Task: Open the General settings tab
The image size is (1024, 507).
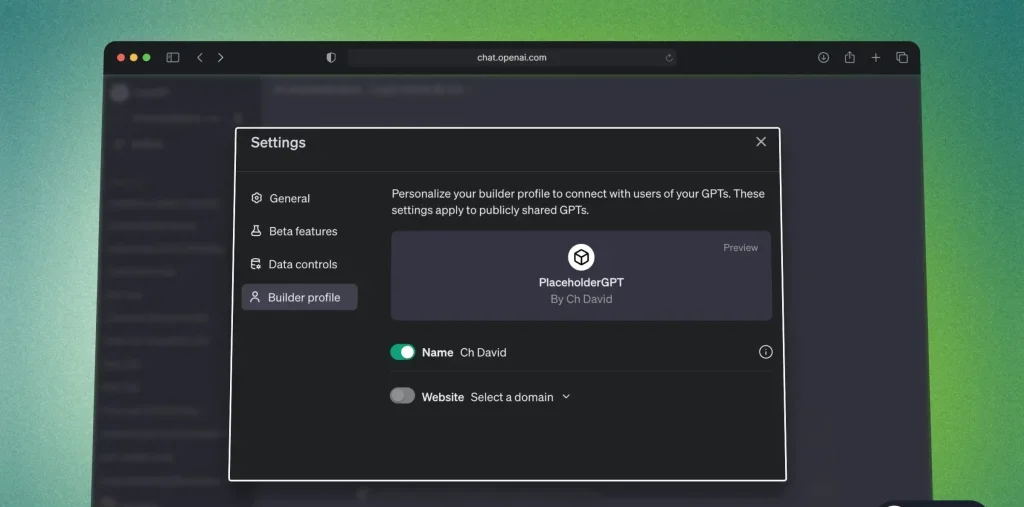Action: coord(289,198)
